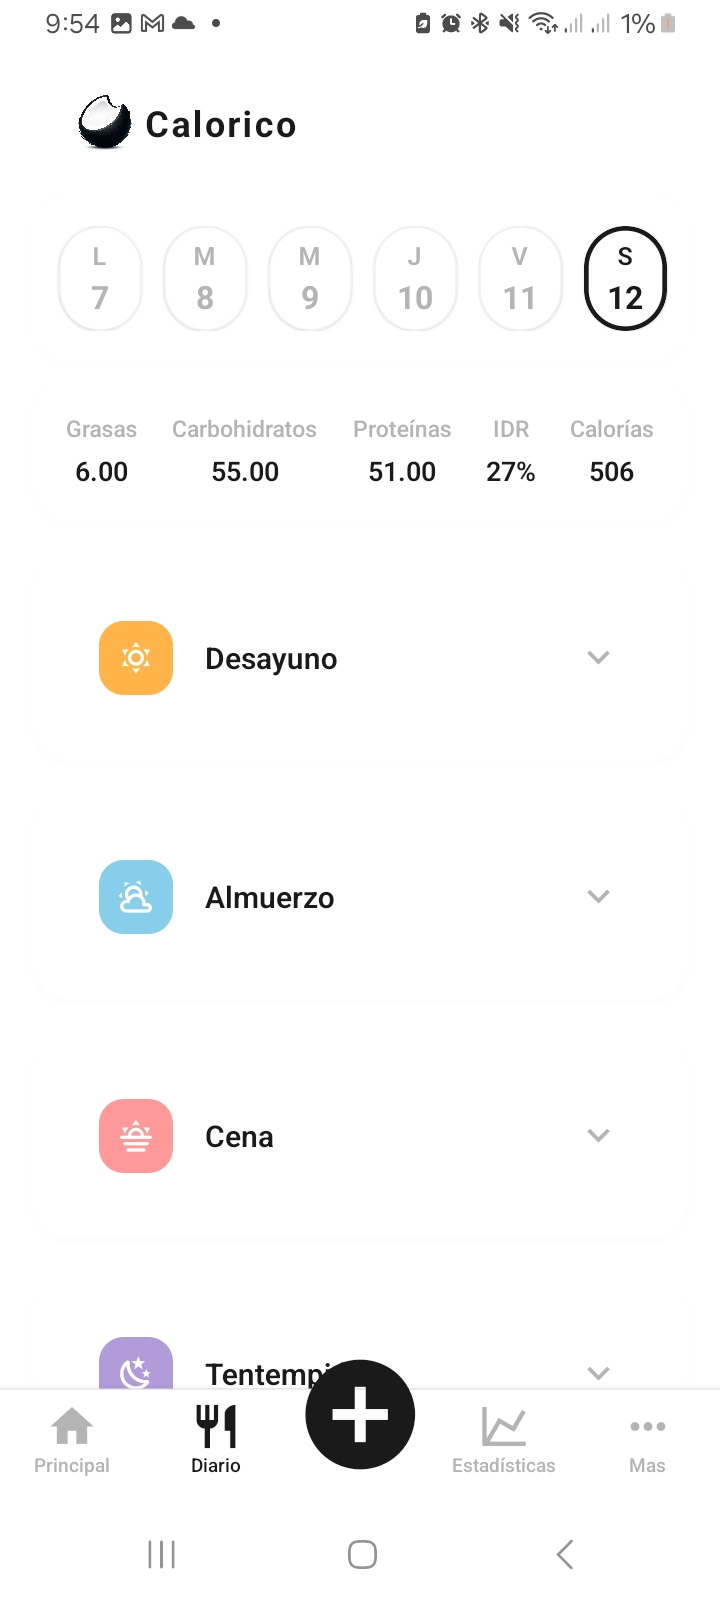The height and width of the screenshot is (1600, 720).
Task: Select Friday 11 date bubble
Action: point(520,279)
